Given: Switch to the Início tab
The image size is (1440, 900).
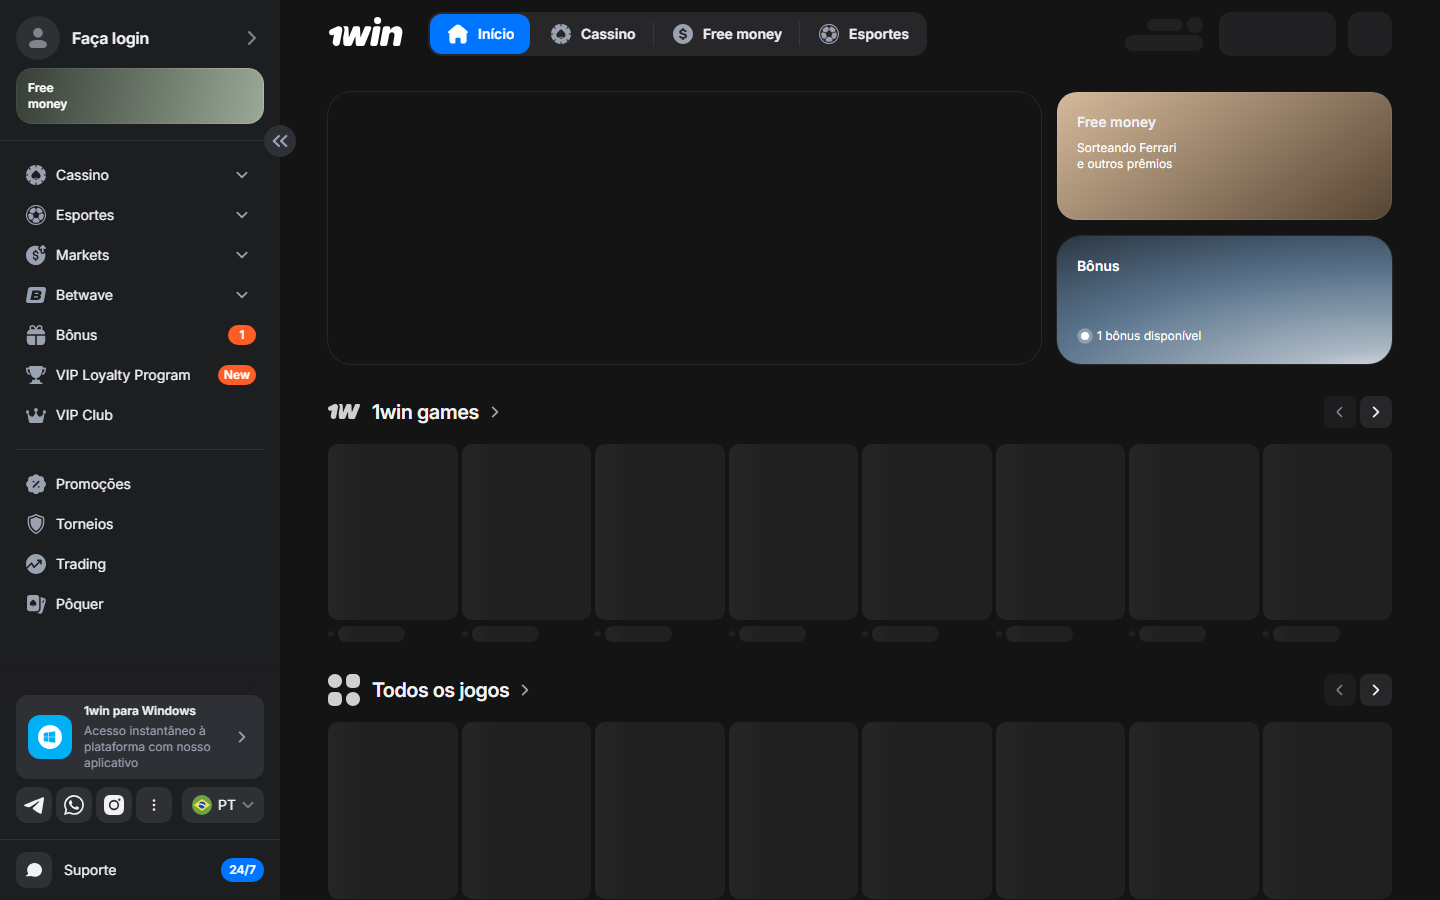Looking at the screenshot, I should pyautogui.click(x=480, y=34).
